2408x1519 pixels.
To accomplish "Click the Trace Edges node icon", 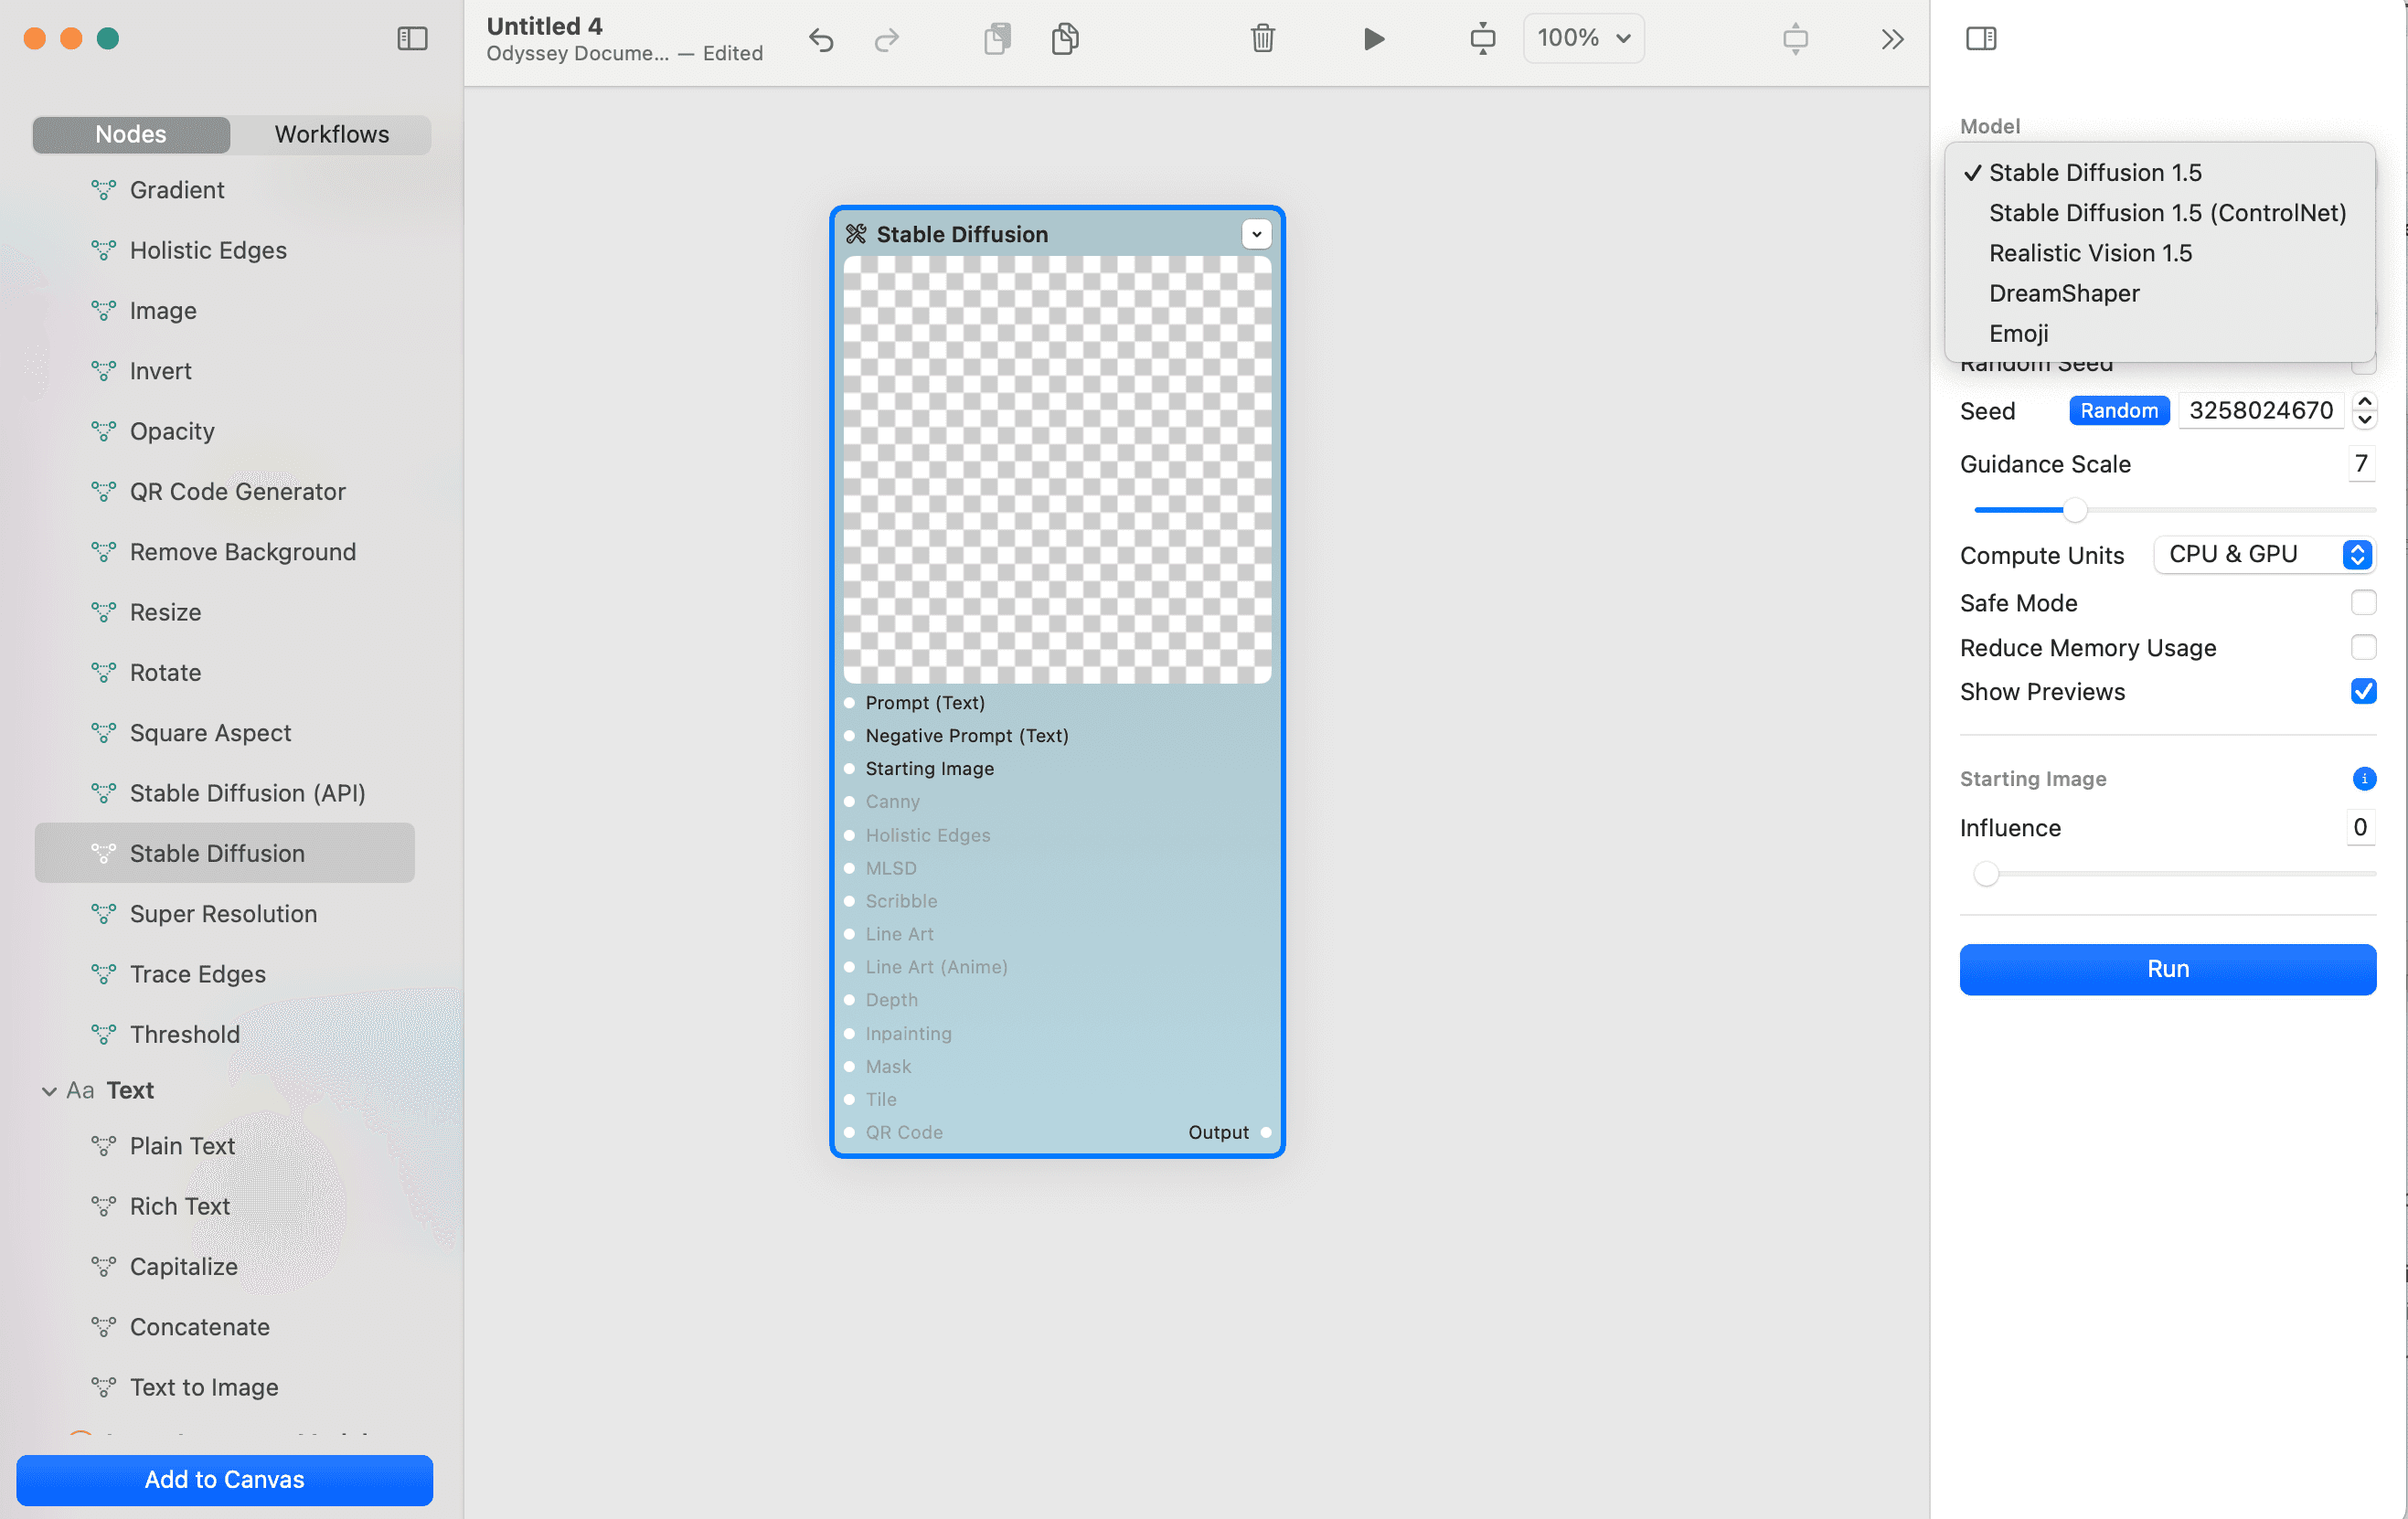I will pyautogui.click(x=105, y=973).
